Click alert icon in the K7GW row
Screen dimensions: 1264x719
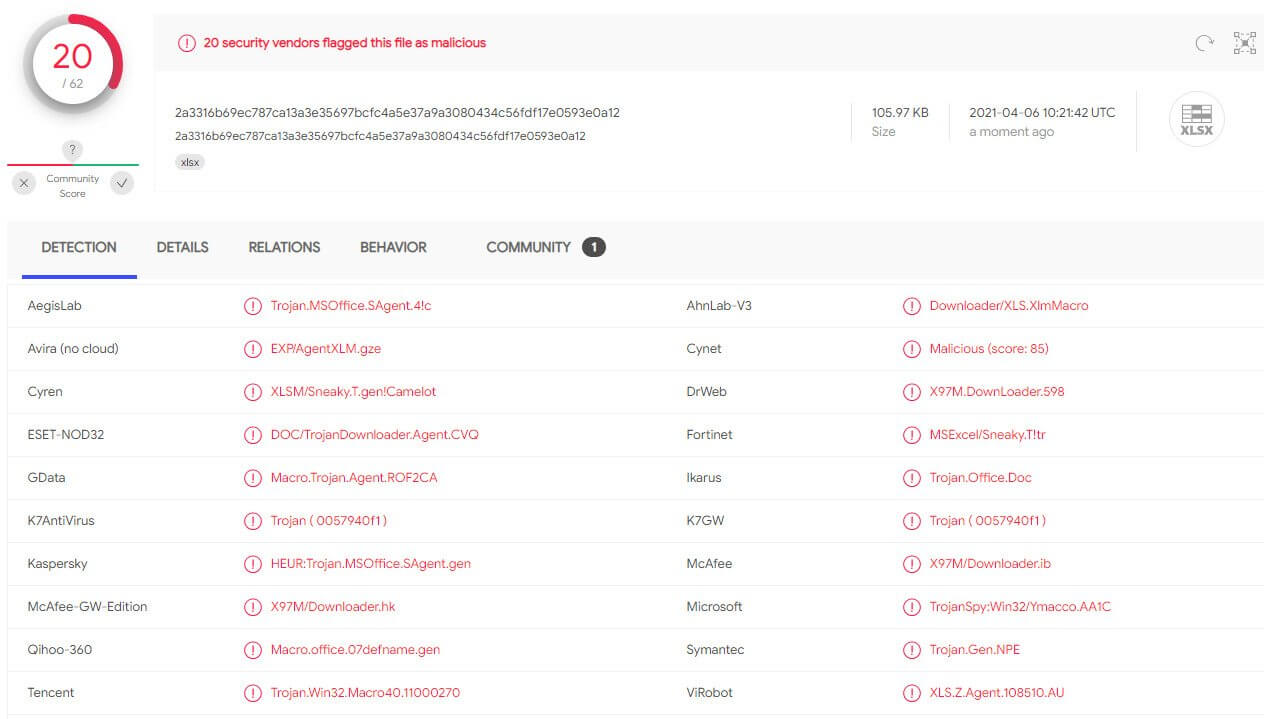(911, 521)
